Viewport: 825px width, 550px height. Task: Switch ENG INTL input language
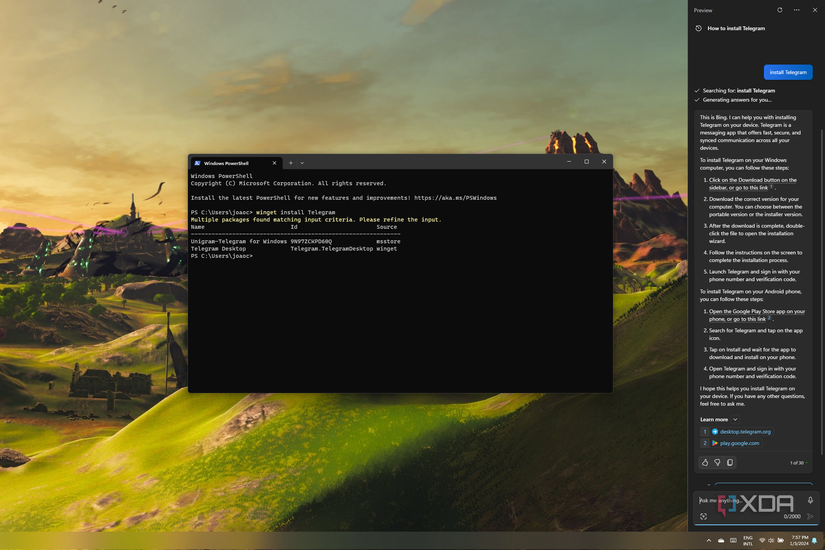click(x=748, y=541)
